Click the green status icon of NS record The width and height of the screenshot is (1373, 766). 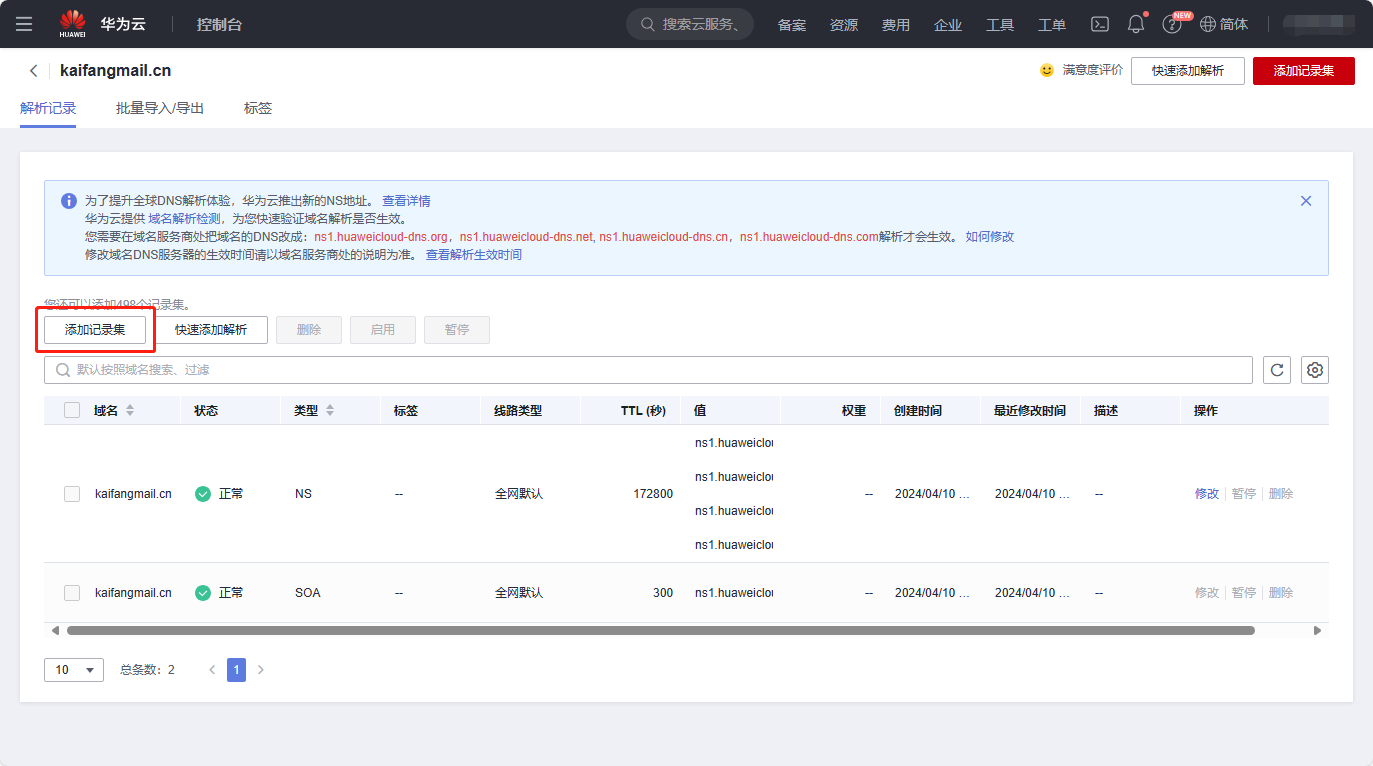pyautogui.click(x=203, y=494)
